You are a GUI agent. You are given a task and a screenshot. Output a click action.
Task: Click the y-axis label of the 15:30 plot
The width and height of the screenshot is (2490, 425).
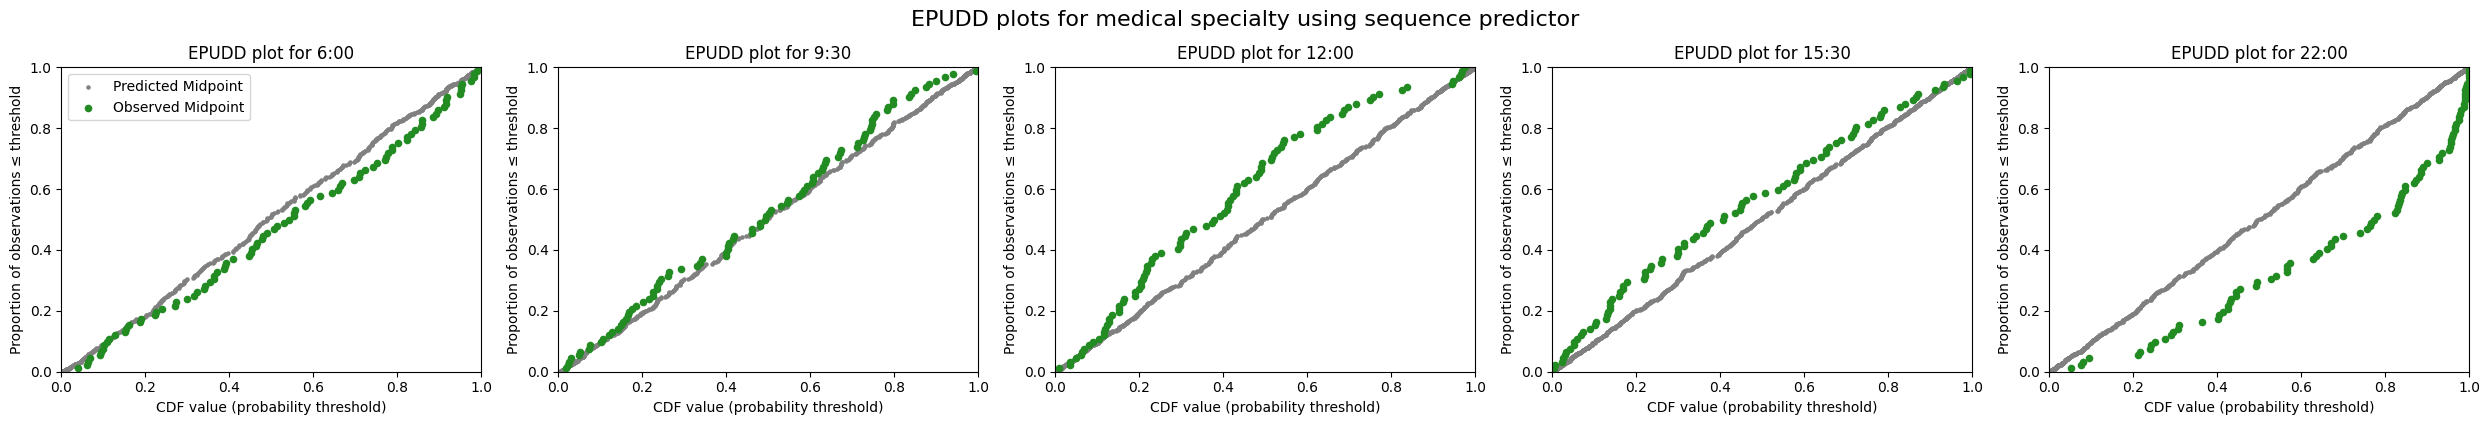click(1507, 220)
